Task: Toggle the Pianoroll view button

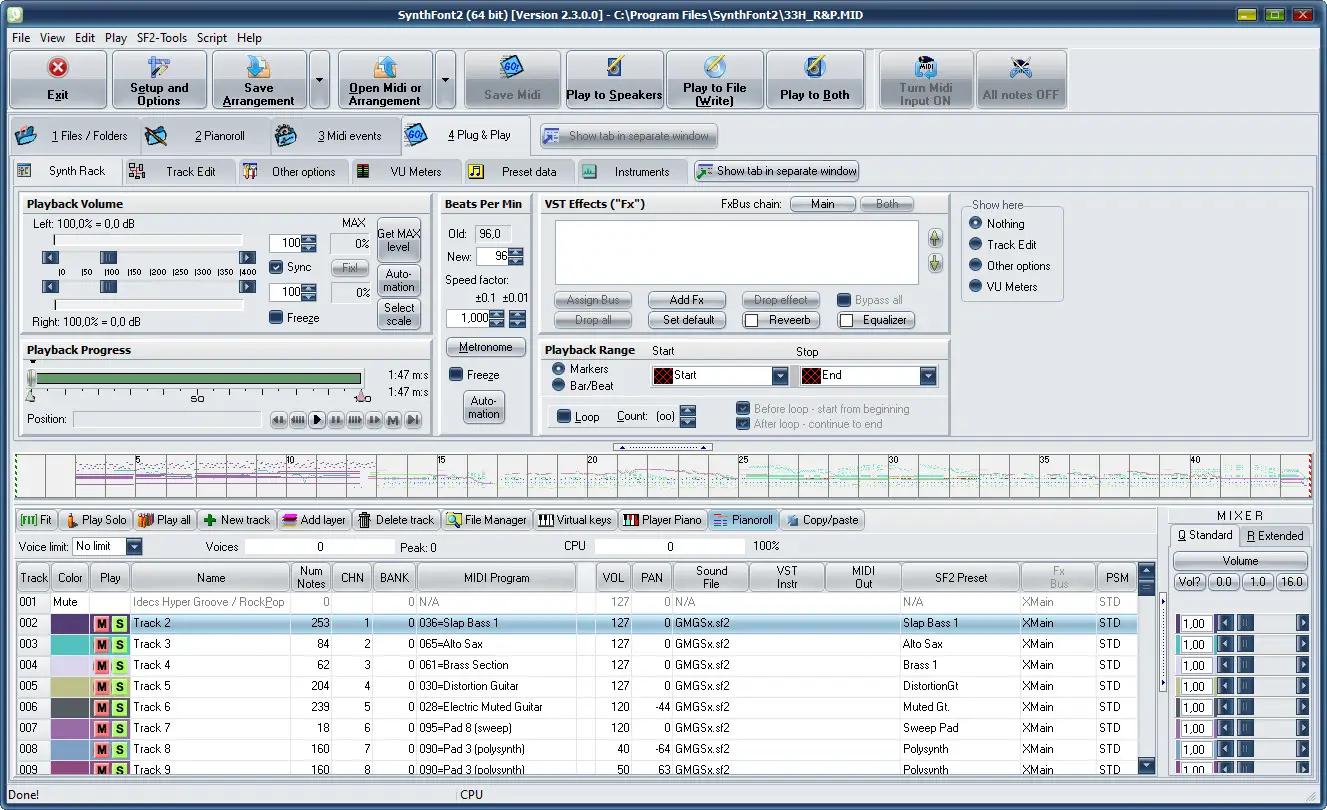Action: tap(742, 520)
